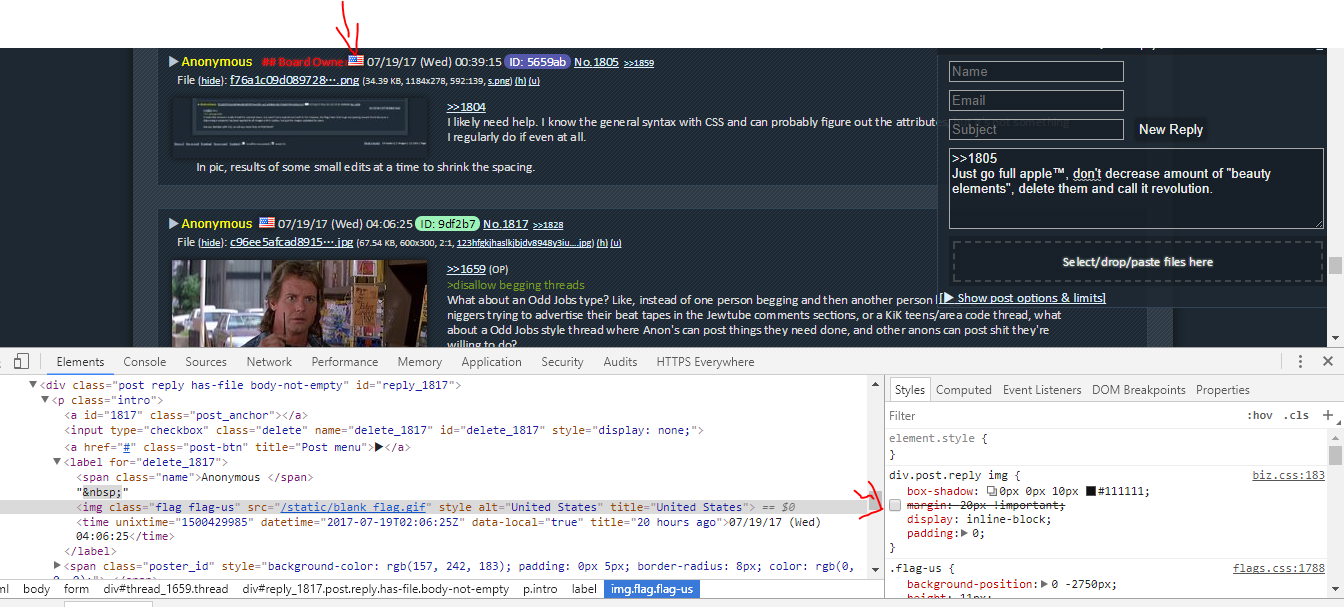Viewport: 1344px width, 607px height.
Task: Focus the Email field in reply form
Action: [x=1036, y=100]
